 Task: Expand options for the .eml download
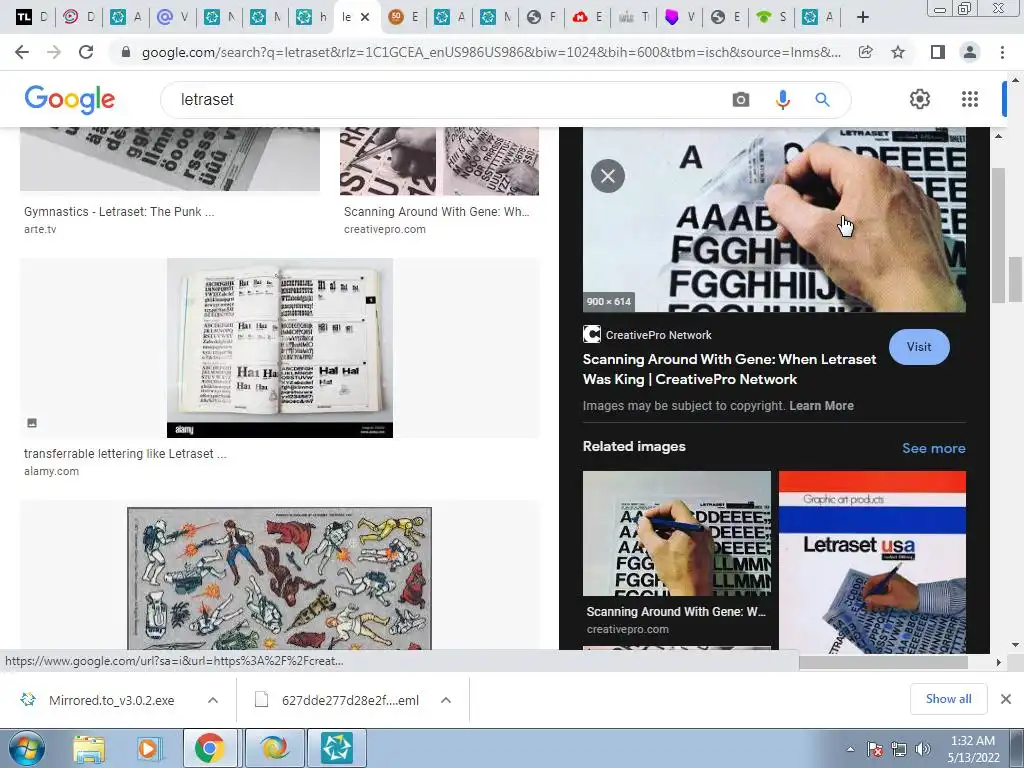coord(446,700)
